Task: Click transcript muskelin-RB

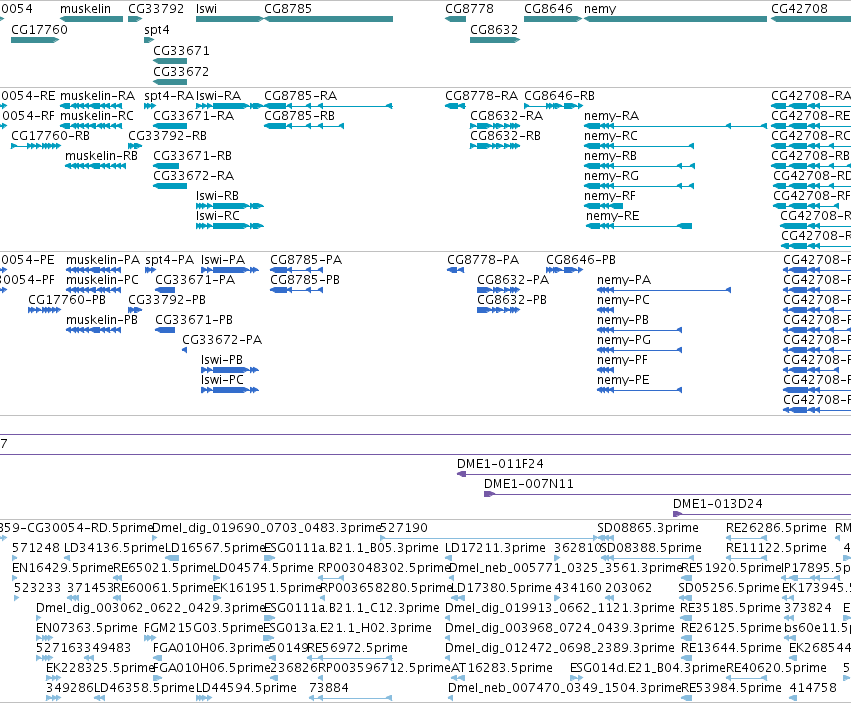Action: 96,166
